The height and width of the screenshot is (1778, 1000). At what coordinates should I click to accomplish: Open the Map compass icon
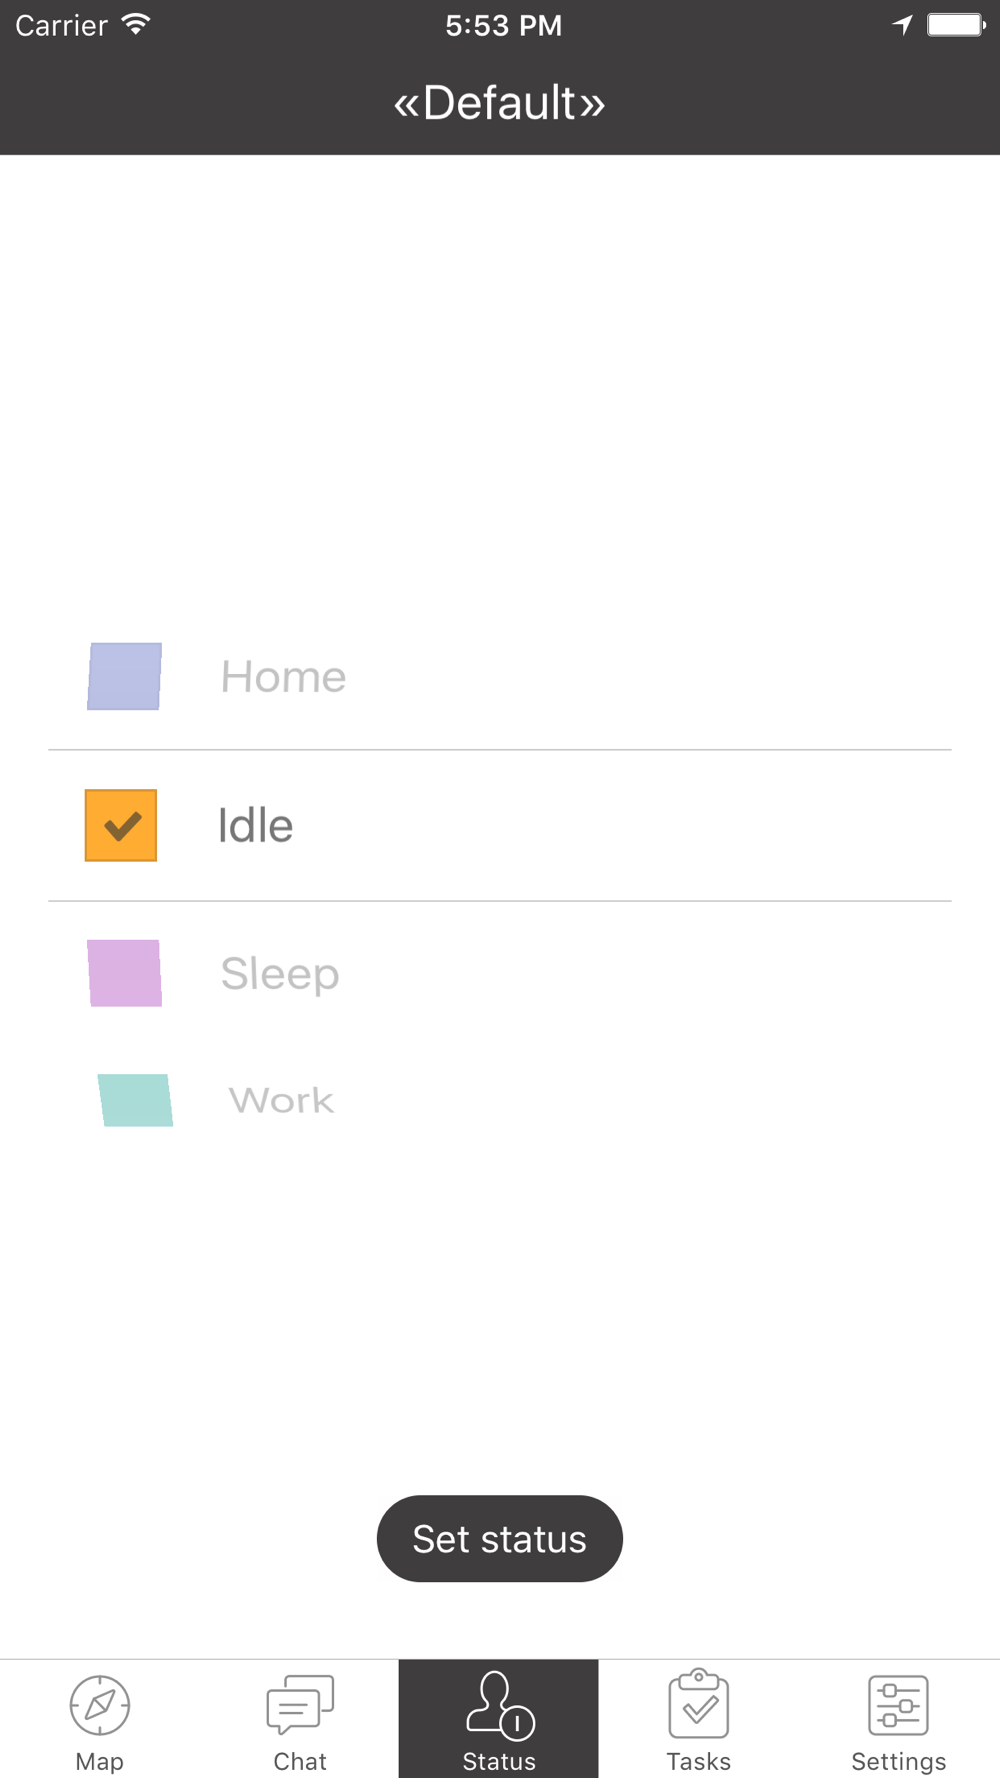(x=100, y=1705)
